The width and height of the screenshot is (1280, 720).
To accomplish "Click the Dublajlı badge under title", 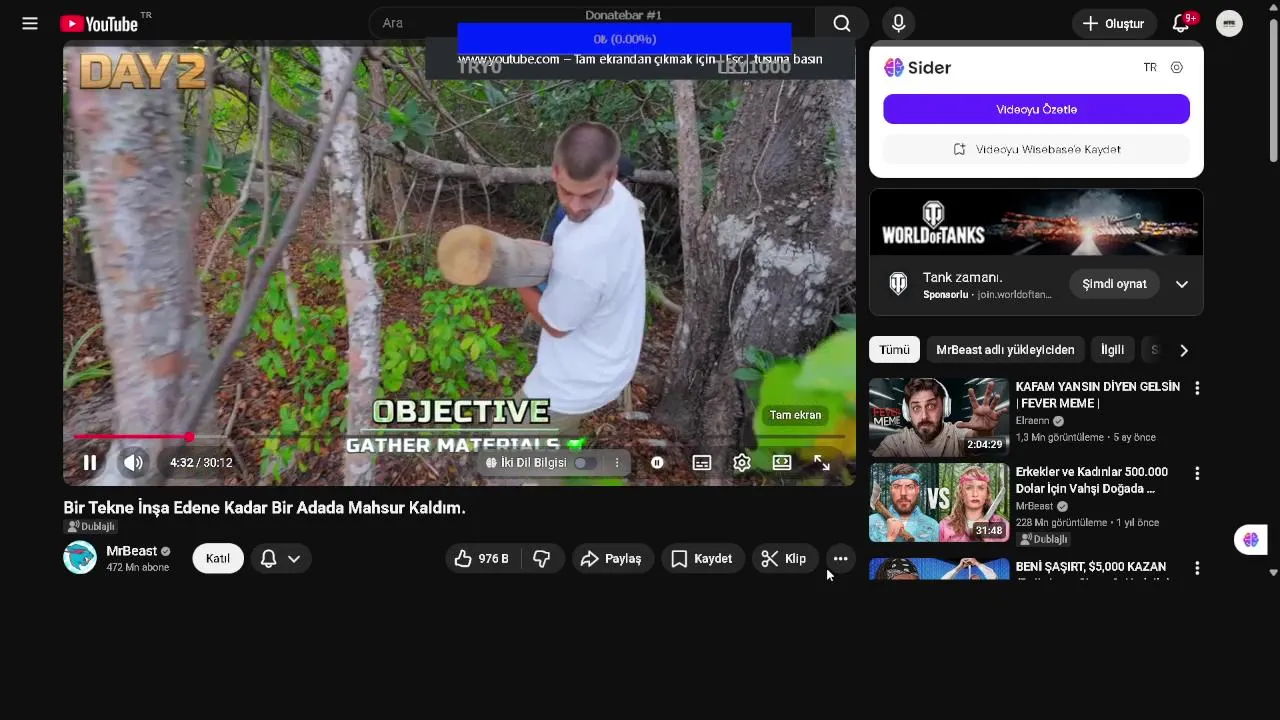I will point(91,527).
